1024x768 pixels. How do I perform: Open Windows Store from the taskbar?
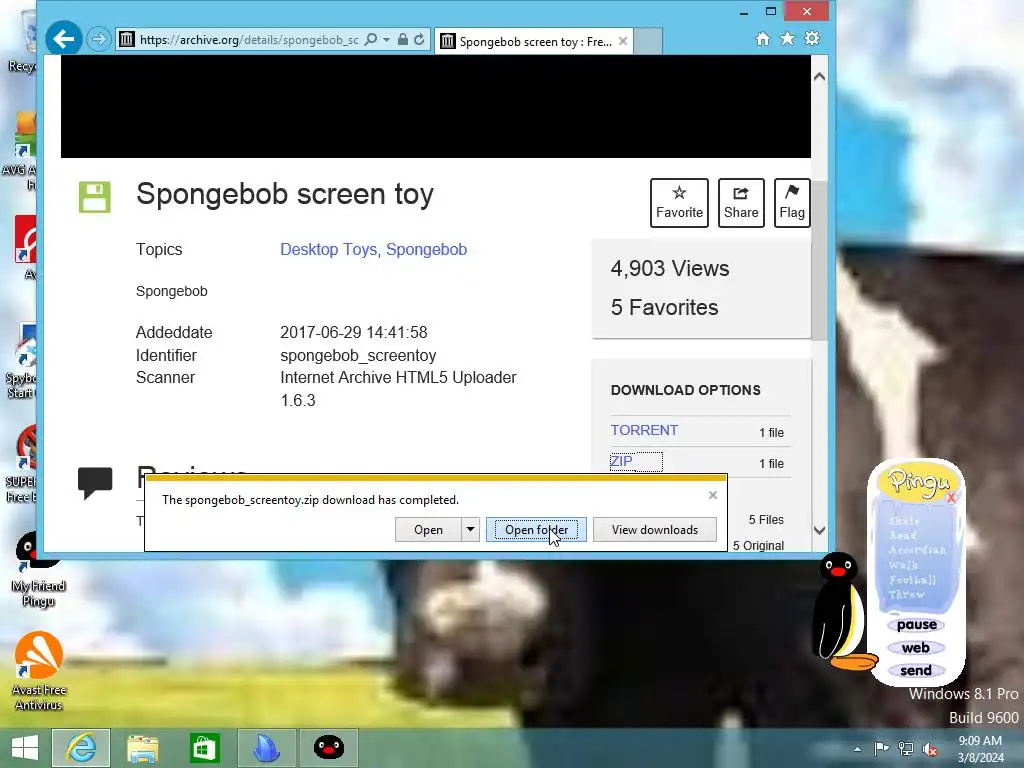point(204,748)
